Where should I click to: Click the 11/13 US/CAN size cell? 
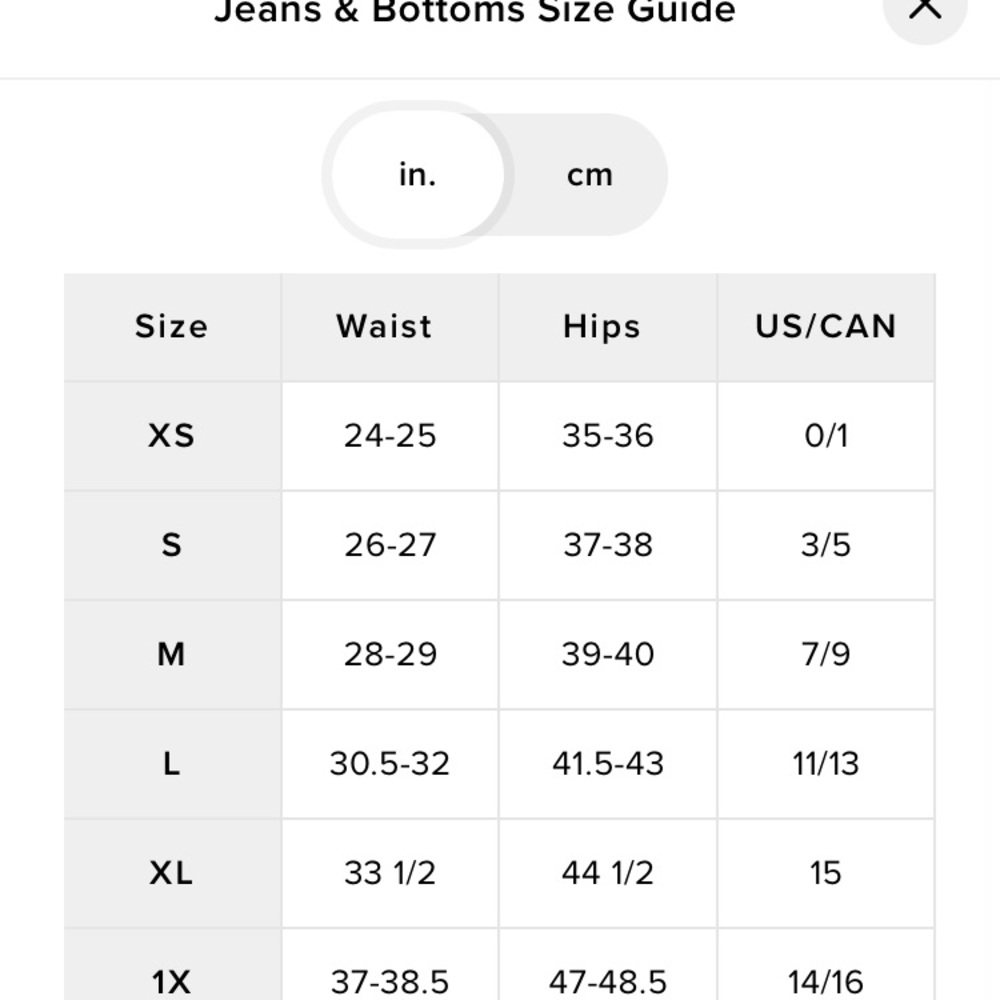pyautogui.click(x=826, y=763)
